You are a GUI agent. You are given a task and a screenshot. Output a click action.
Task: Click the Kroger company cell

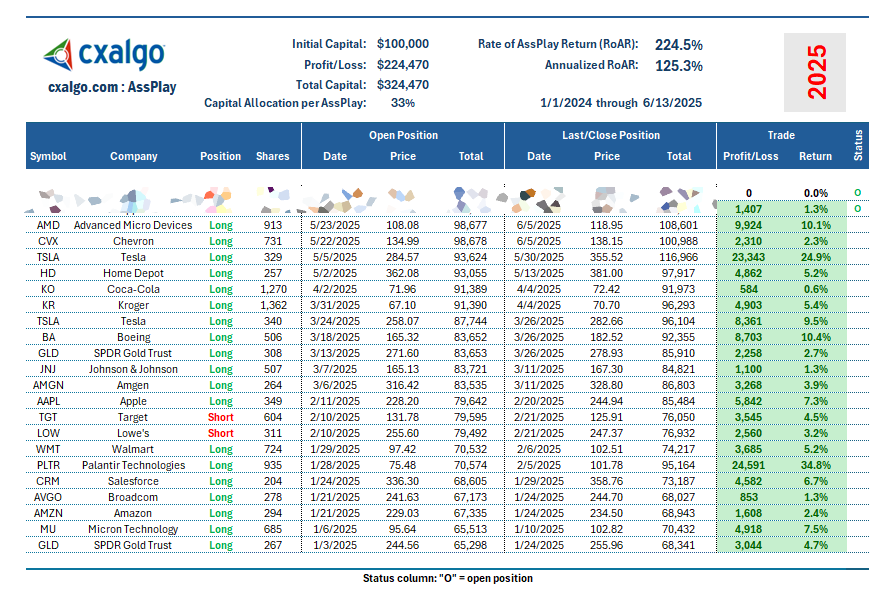coord(133,305)
